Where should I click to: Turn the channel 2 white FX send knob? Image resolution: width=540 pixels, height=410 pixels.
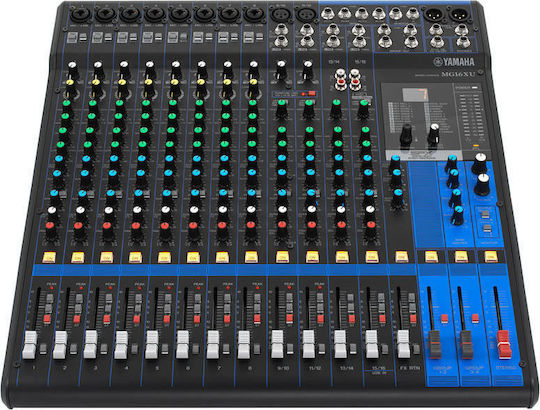(80, 211)
